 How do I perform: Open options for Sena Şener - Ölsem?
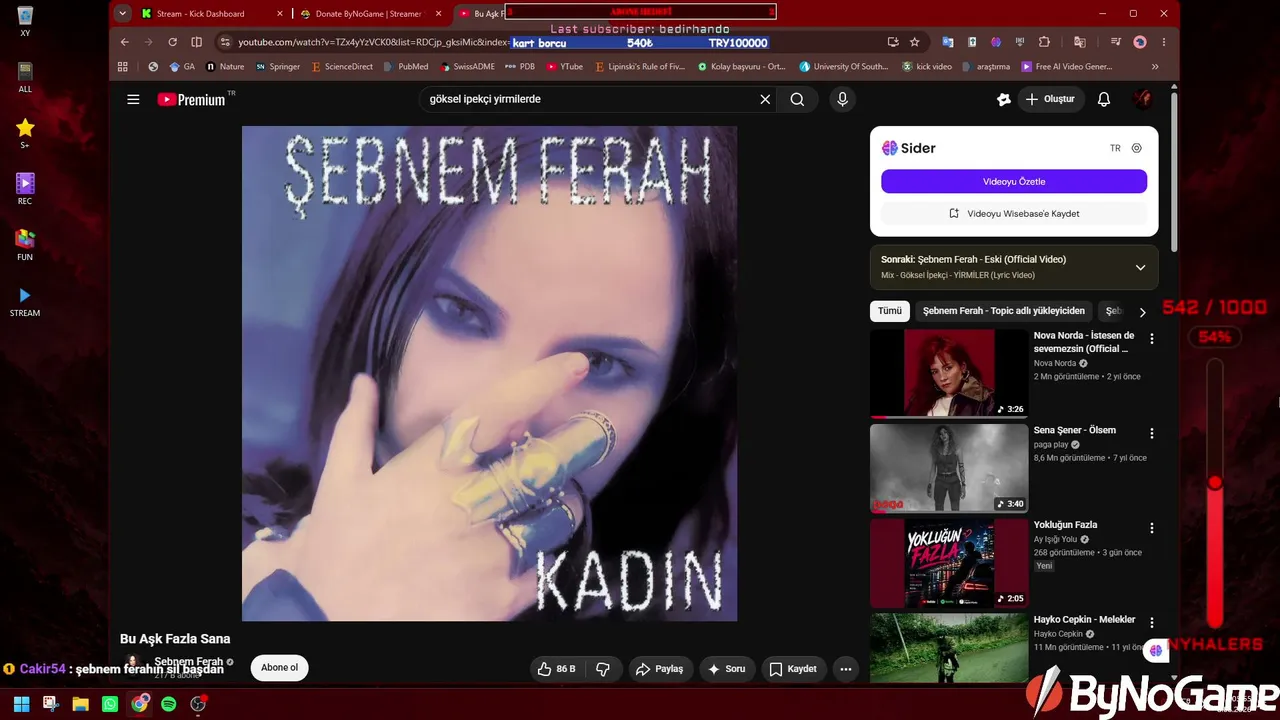pos(1151,433)
